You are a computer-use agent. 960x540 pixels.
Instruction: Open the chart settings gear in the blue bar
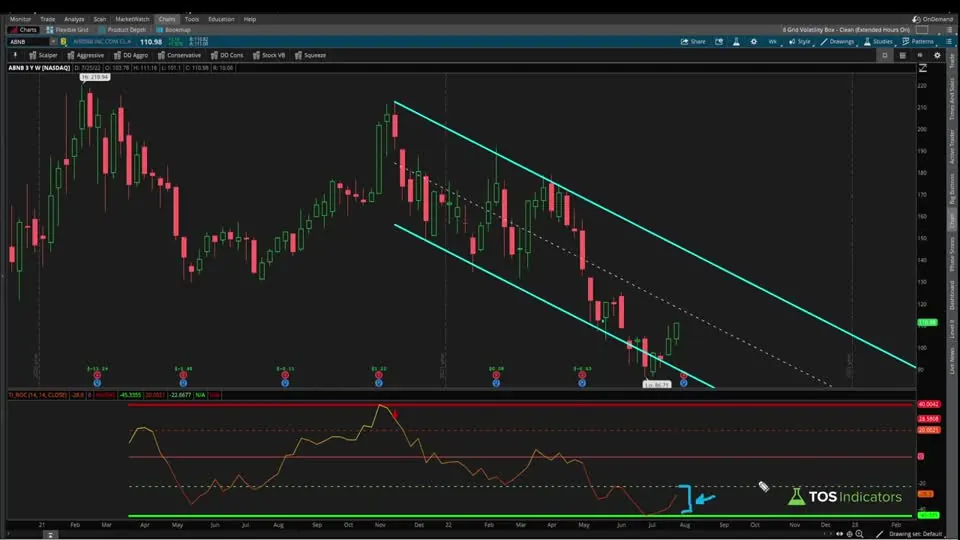(754, 42)
